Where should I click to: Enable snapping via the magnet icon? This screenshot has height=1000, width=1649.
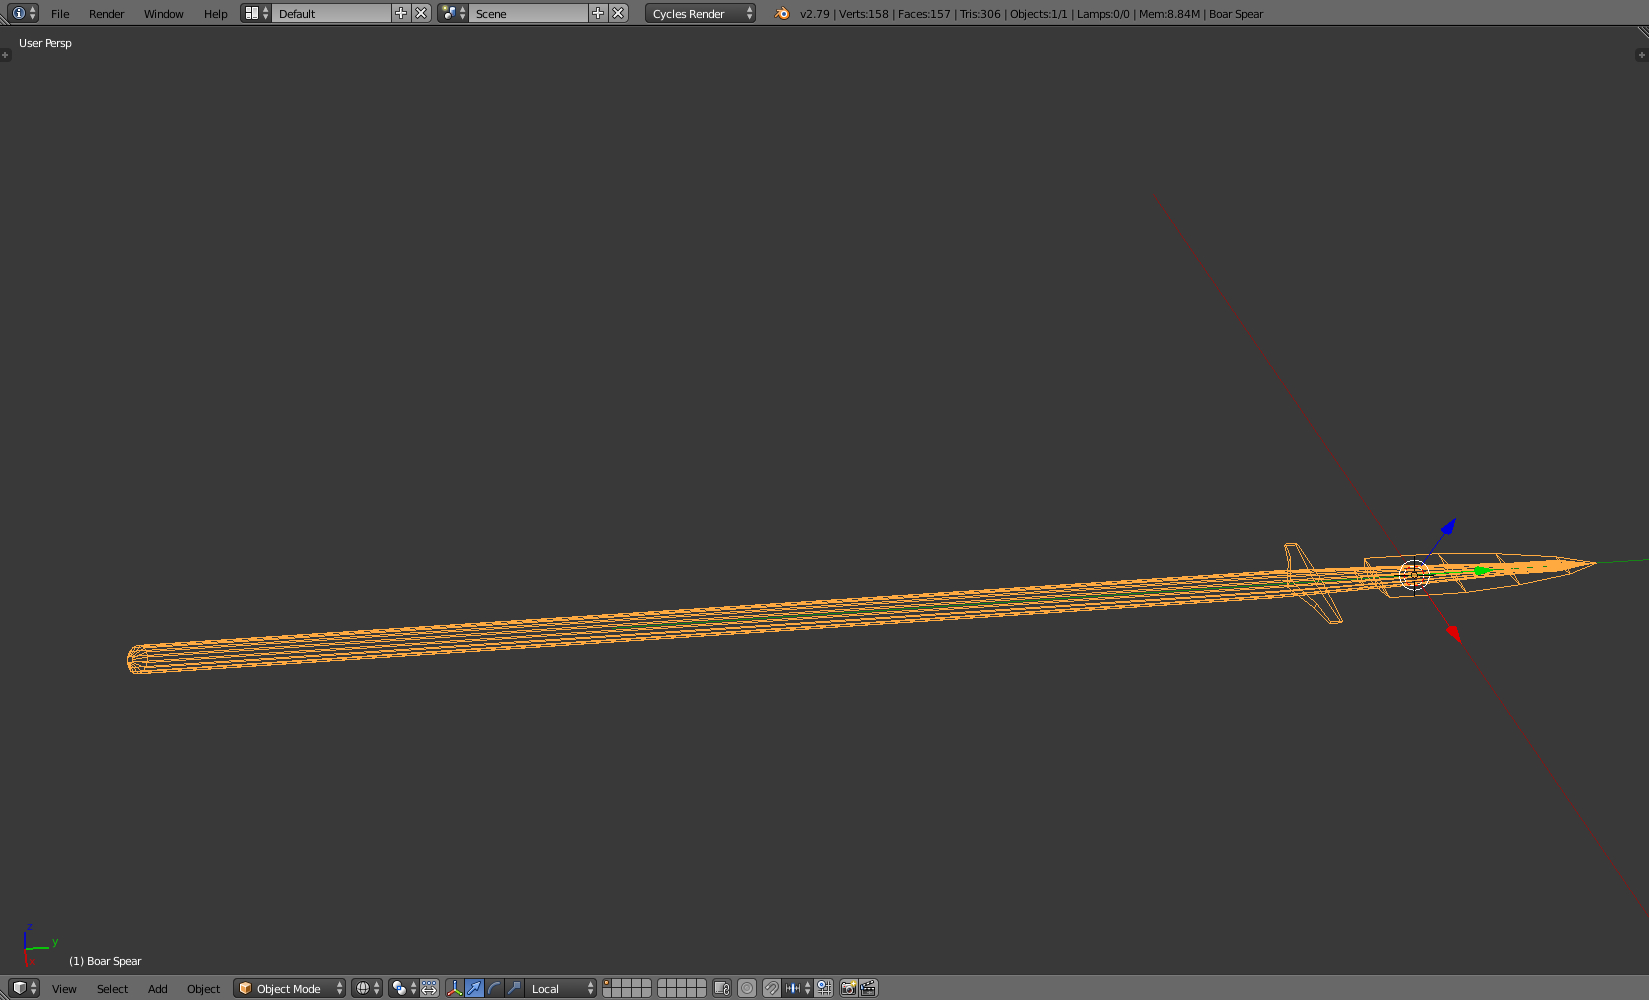[x=771, y=988]
